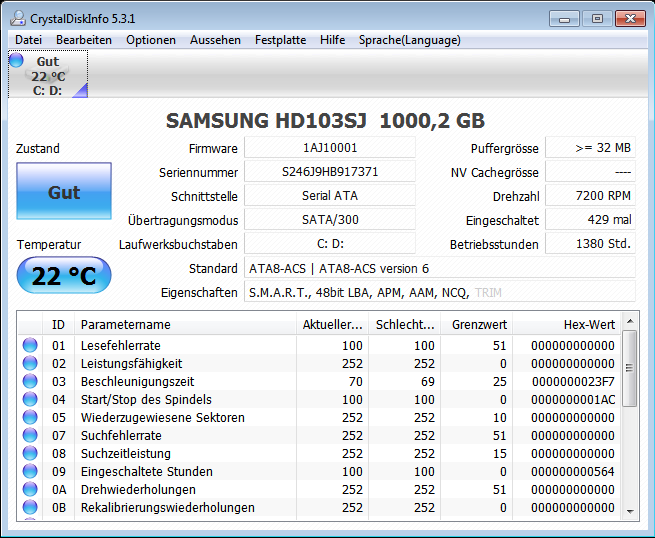Click the Puffergrösse value >= 32 MB
Viewport: 655px width, 538px height.
(591, 147)
